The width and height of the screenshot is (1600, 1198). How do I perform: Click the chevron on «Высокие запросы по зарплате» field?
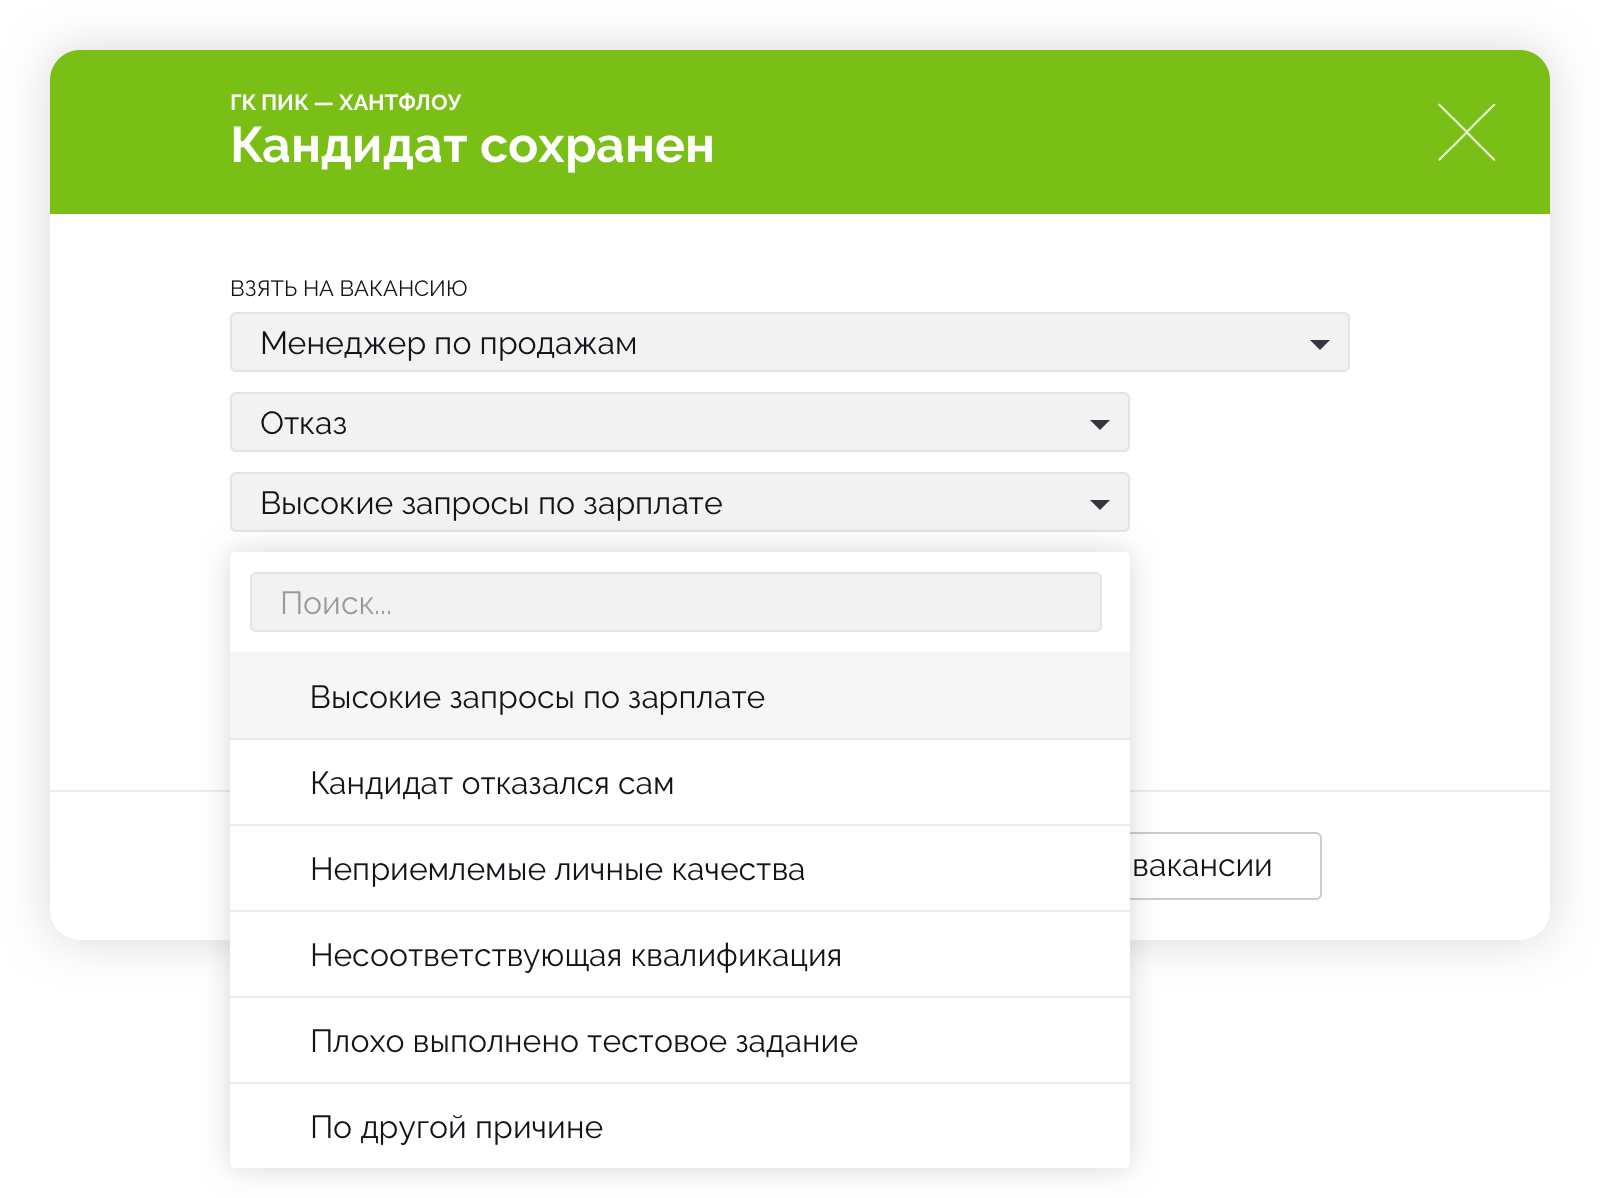1100,503
